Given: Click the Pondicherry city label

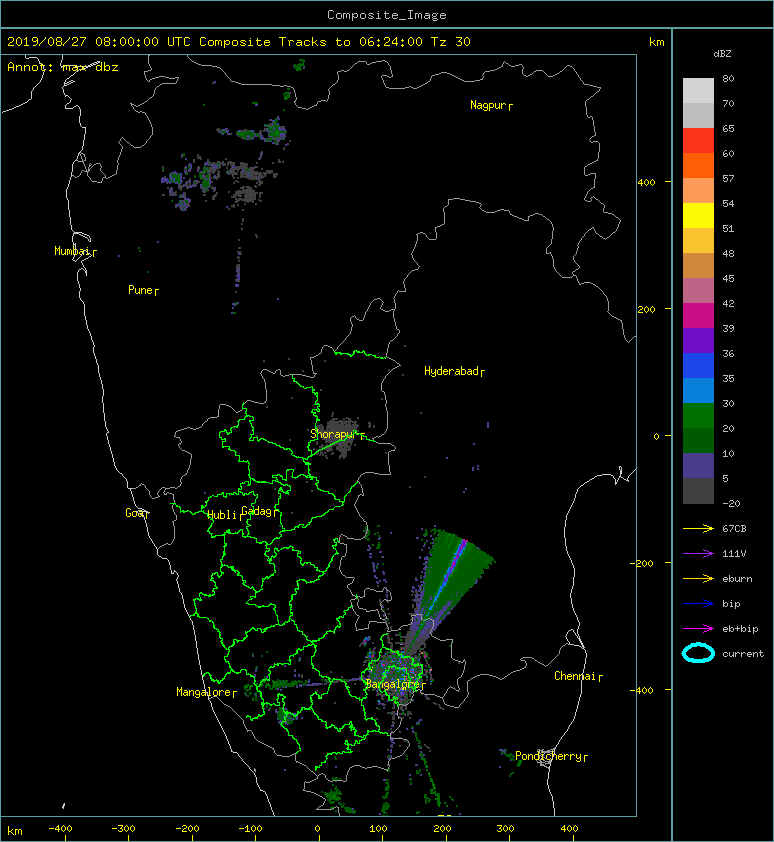Looking at the screenshot, I should (551, 757).
